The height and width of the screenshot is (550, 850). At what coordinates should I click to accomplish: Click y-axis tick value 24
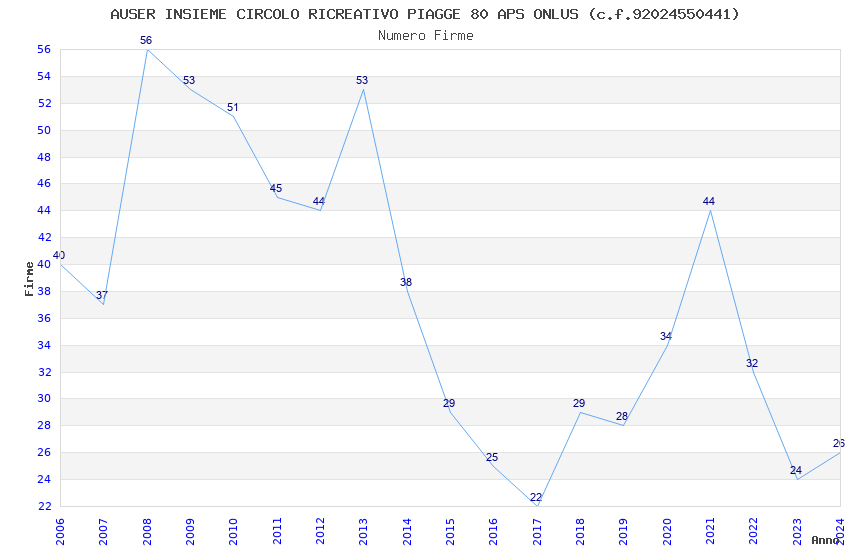click(44, 479)
